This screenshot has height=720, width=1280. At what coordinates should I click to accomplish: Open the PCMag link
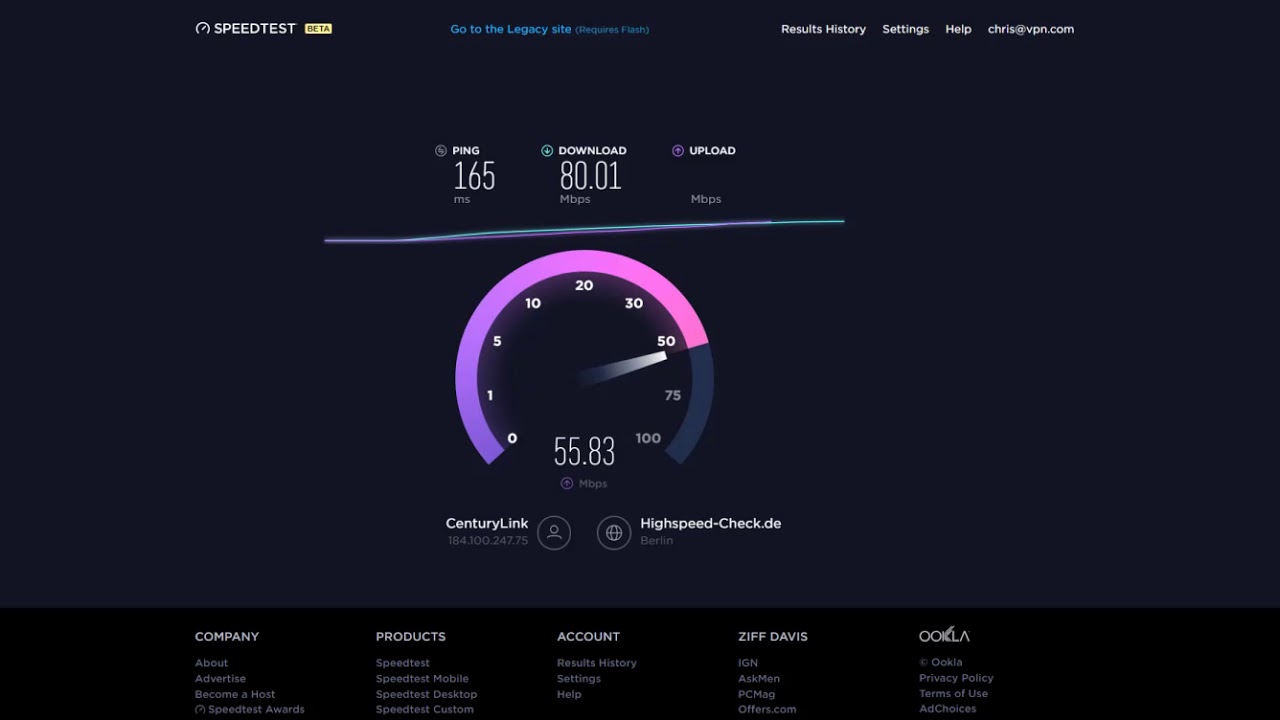pyautogui.click(x=756, y=694)
